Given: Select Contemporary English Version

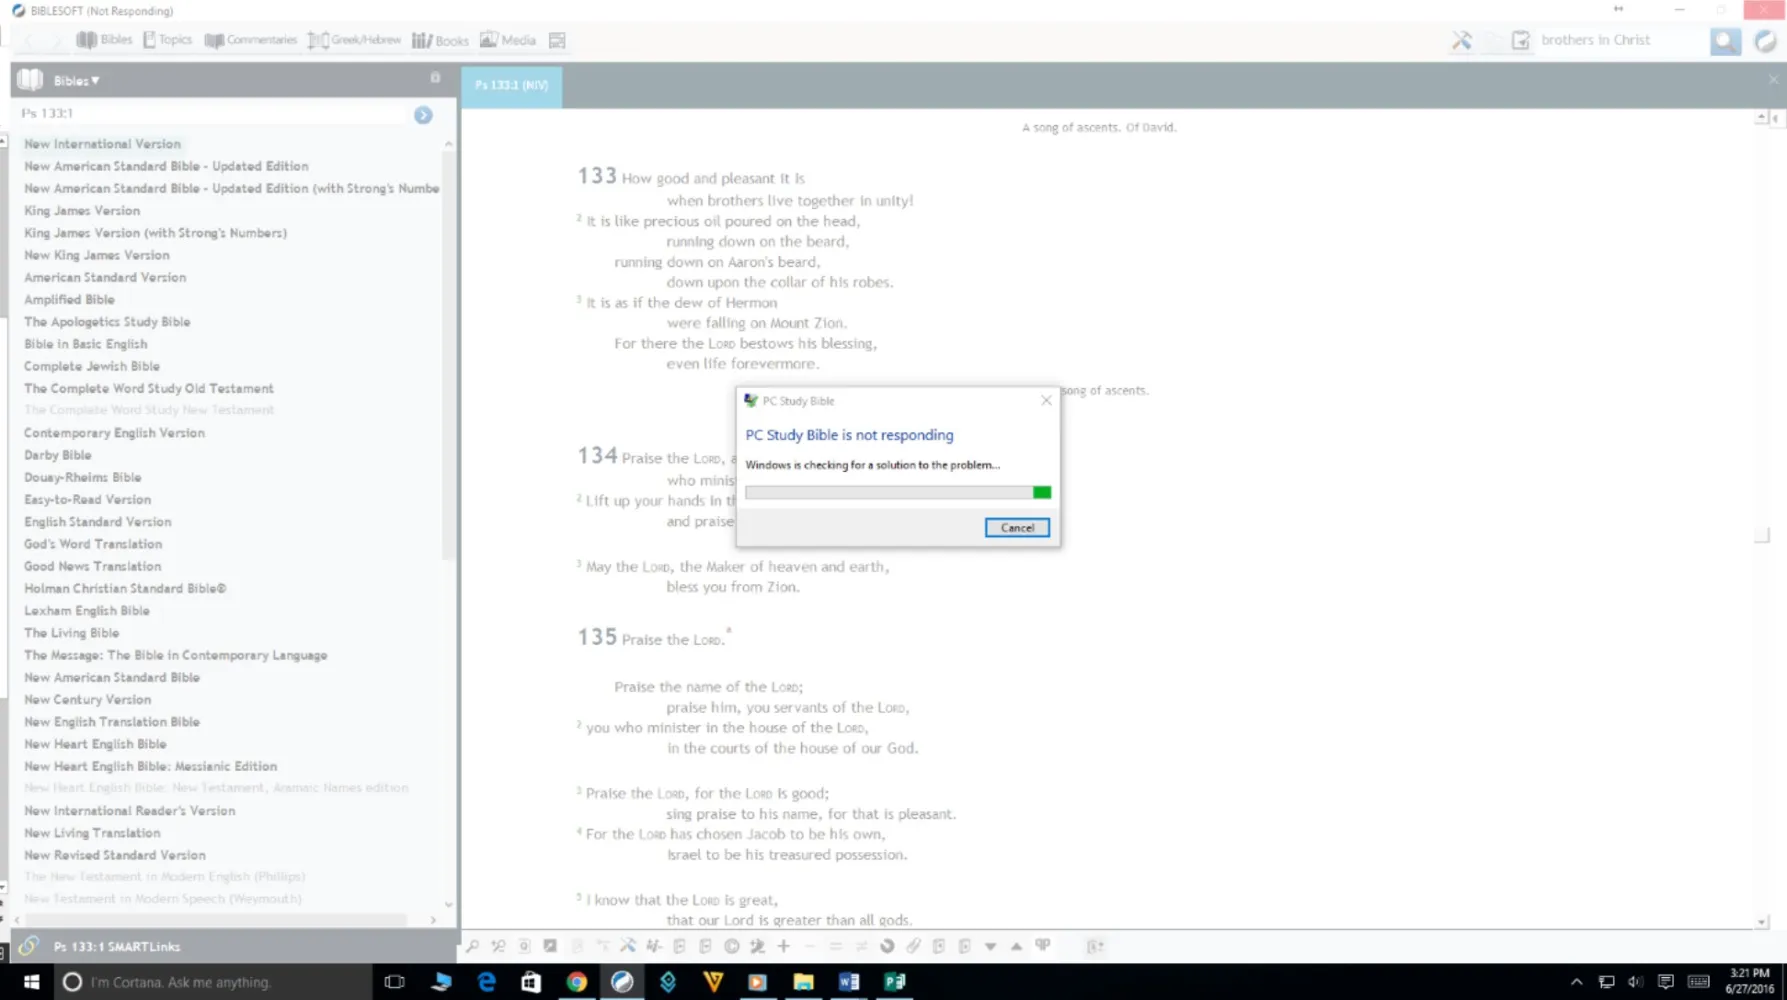Looking at the screenshot, I should (x=114, y=433).
